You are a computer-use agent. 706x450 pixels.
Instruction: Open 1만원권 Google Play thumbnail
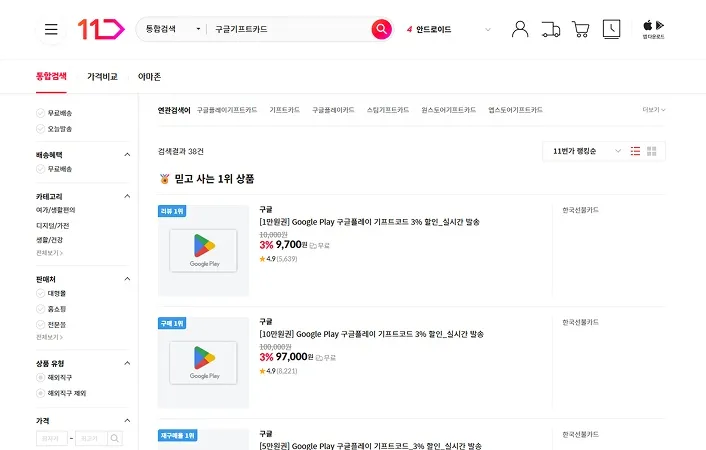point(204,251)
